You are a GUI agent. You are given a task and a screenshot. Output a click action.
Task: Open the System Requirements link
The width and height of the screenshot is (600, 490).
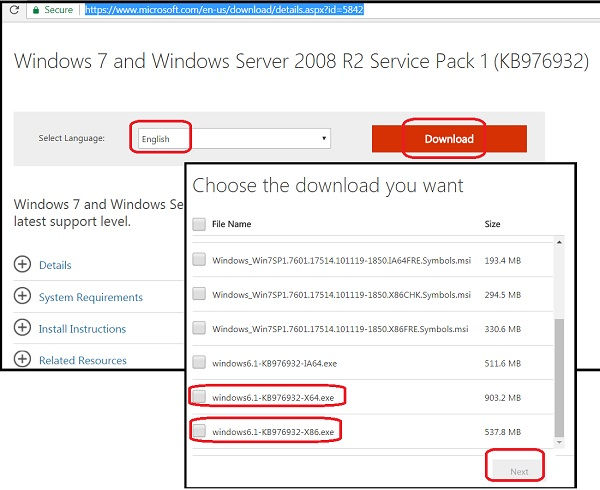(91, 297)
